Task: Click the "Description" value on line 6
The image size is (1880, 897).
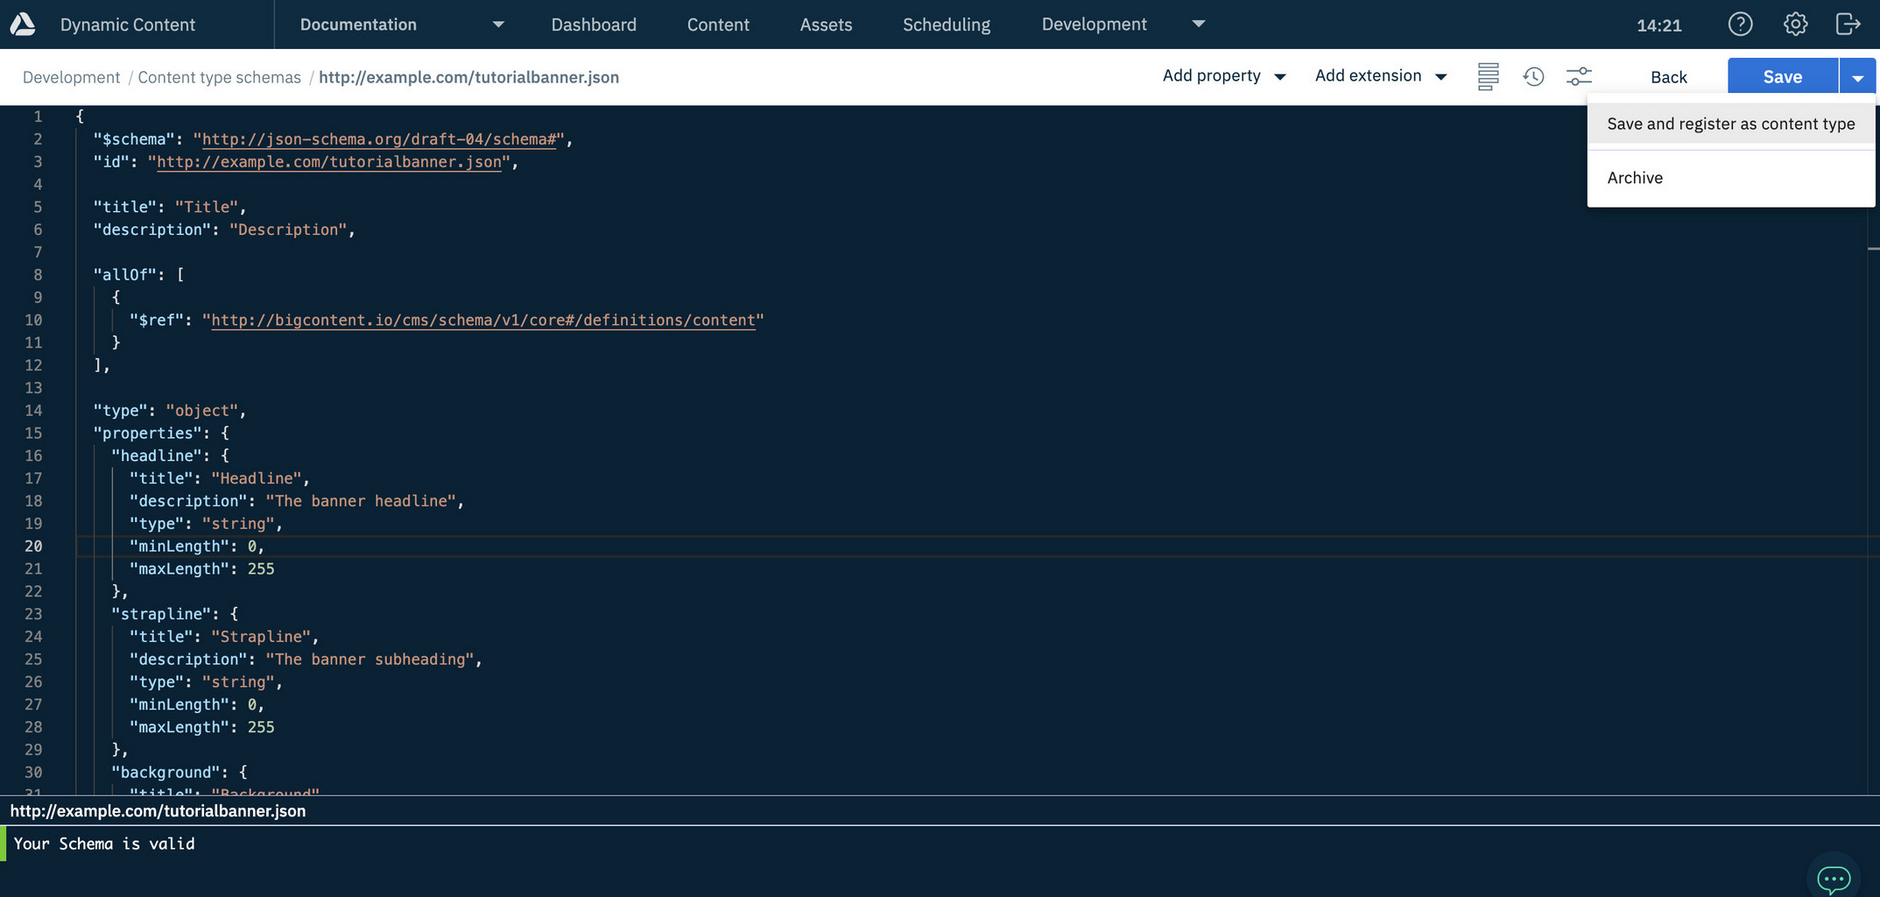Action: point(288,229)
